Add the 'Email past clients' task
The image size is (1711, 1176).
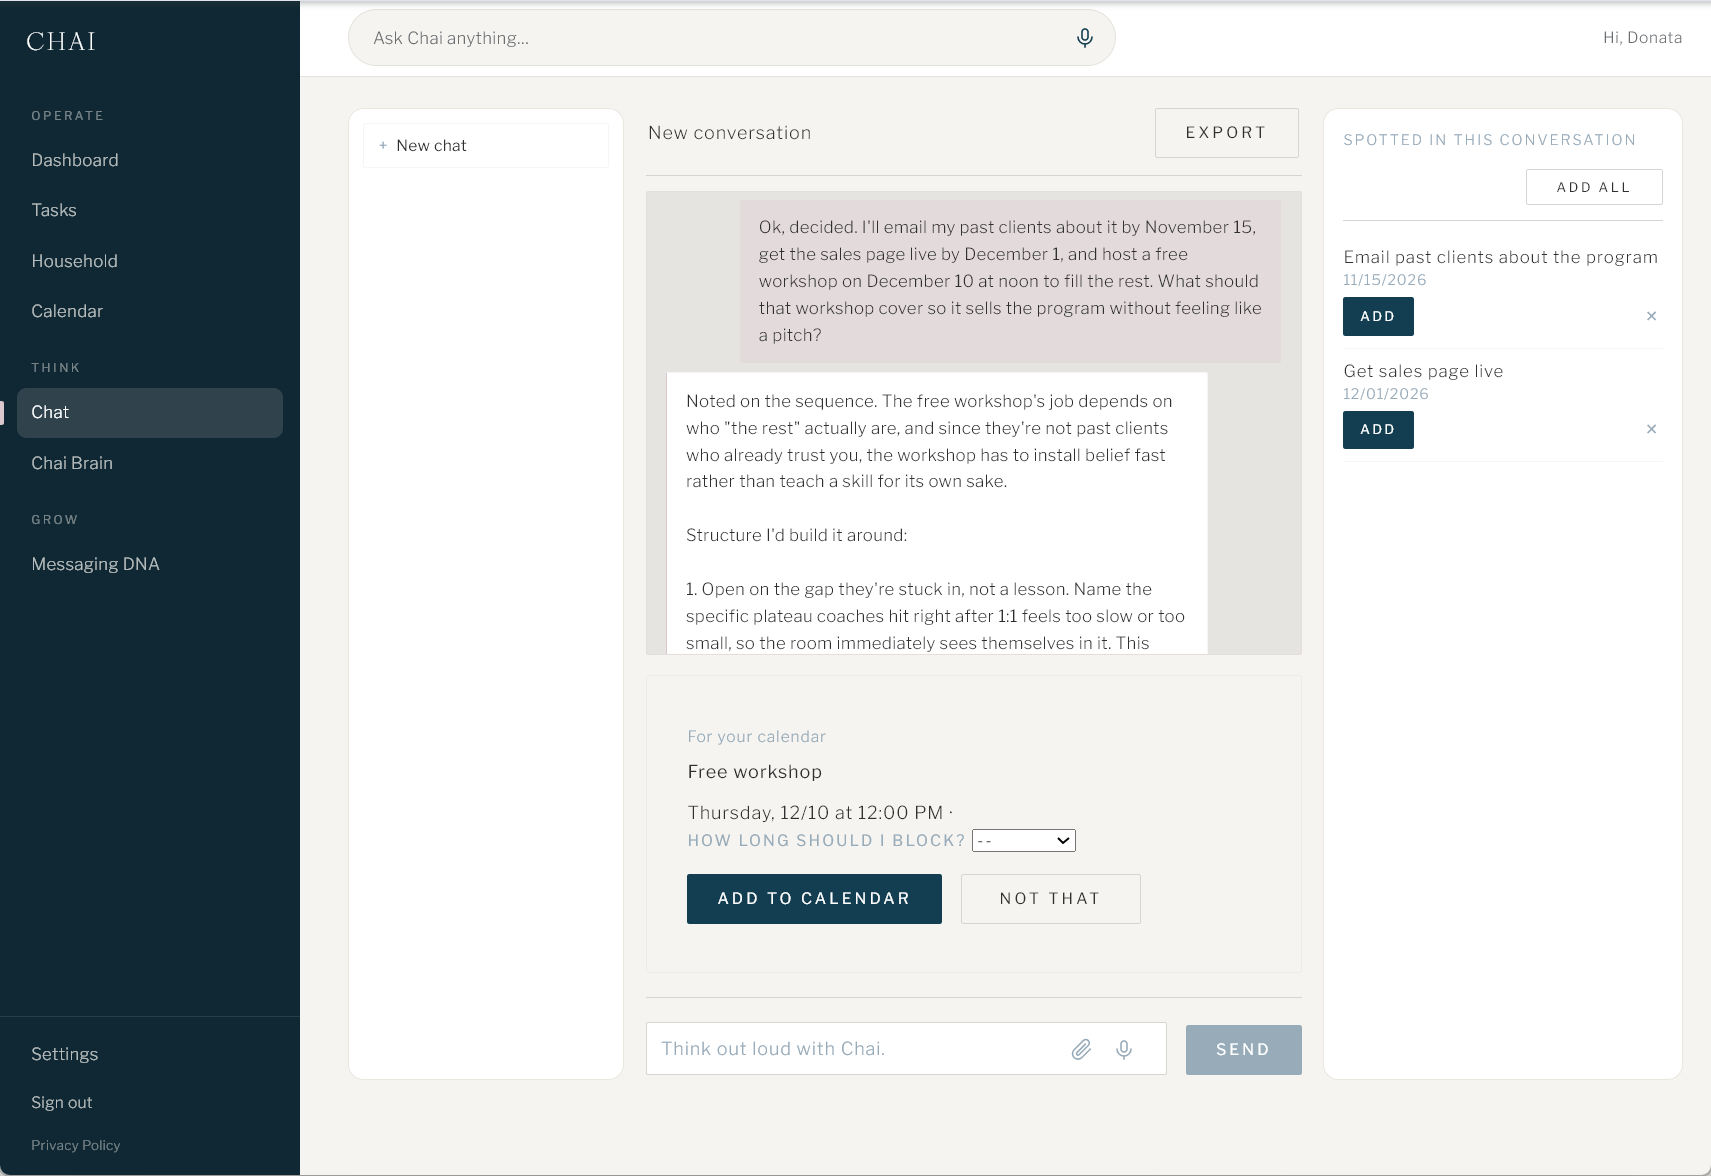1378,316
